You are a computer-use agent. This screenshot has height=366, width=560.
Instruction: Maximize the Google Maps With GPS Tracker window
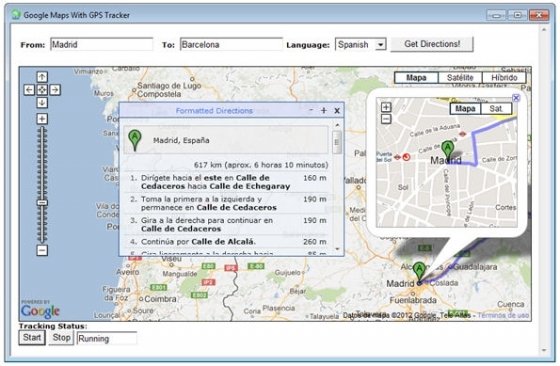point(517,15)
